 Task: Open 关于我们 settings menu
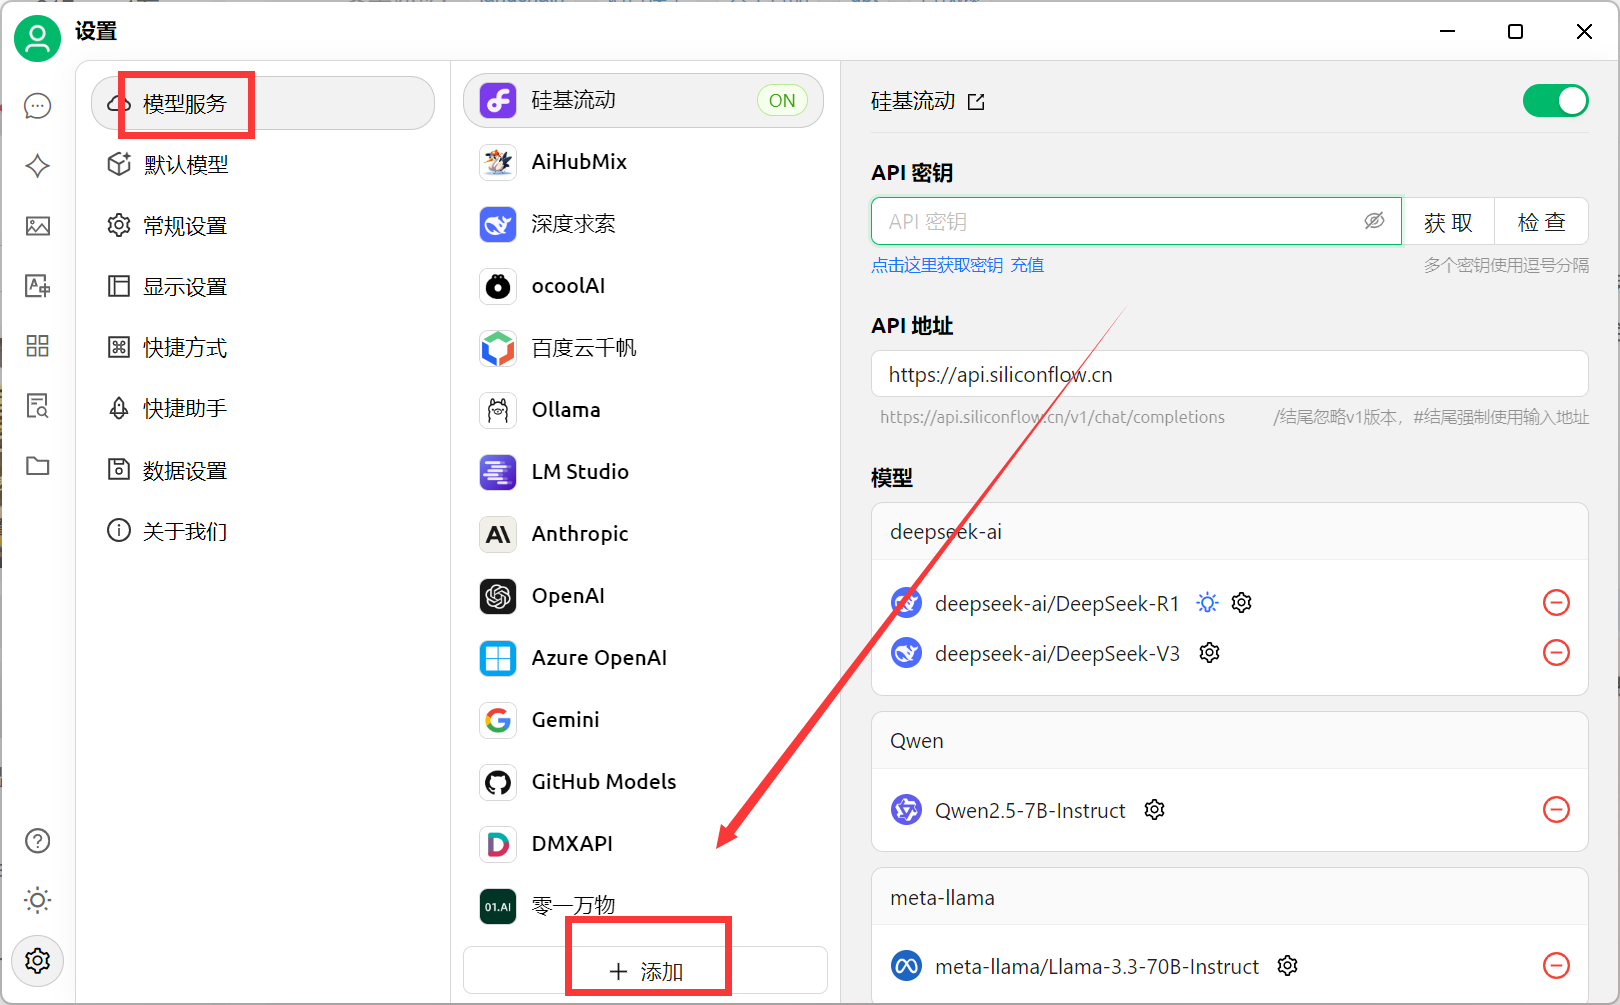(263, 531)
